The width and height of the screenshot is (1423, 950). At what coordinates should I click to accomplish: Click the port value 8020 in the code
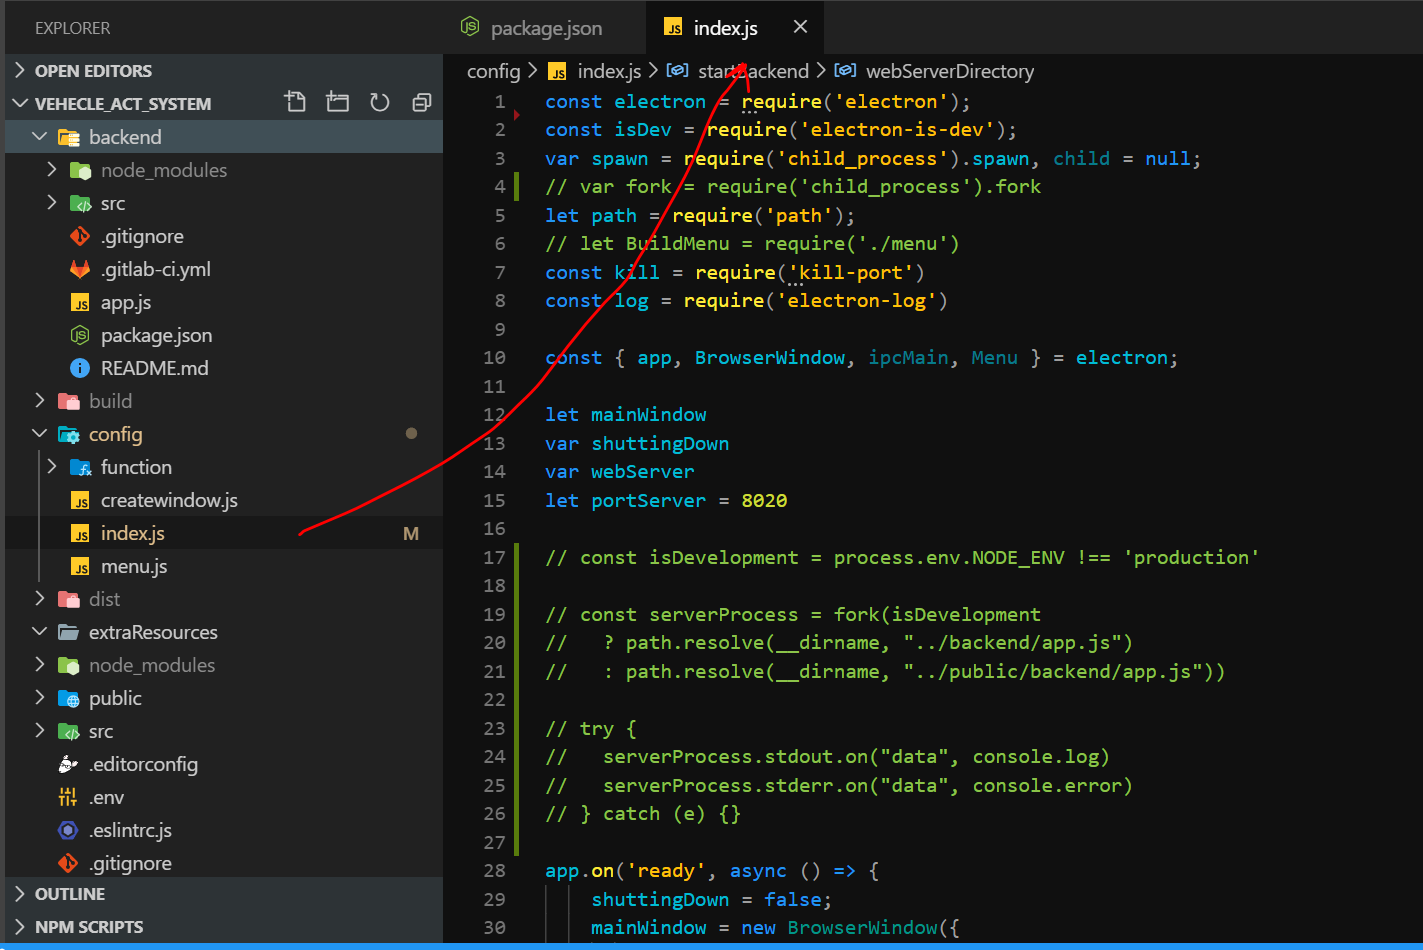764,500
